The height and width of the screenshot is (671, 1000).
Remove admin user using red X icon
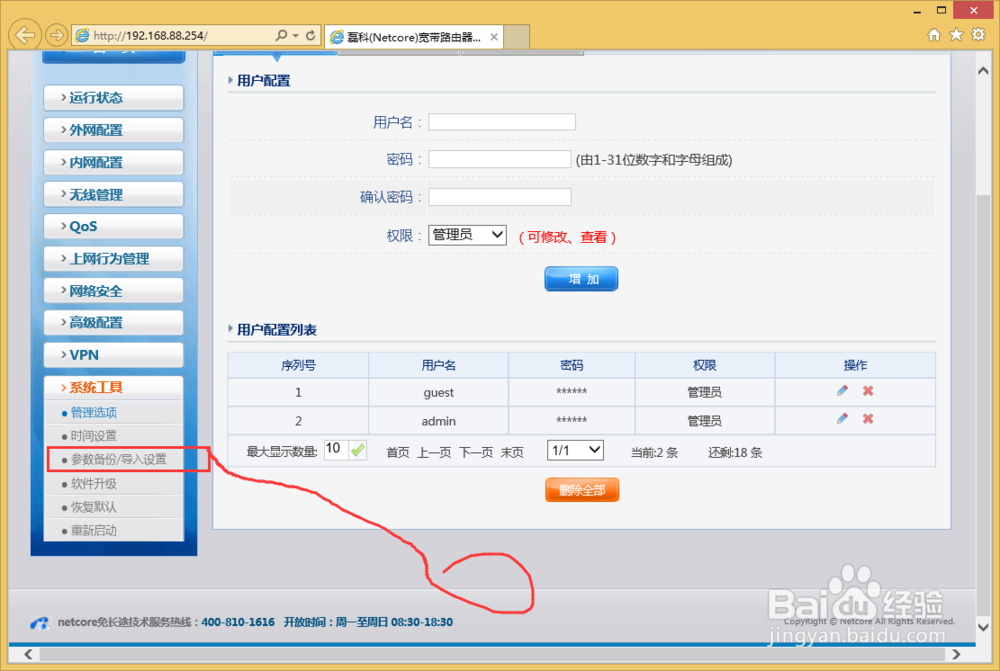[869, 420]
